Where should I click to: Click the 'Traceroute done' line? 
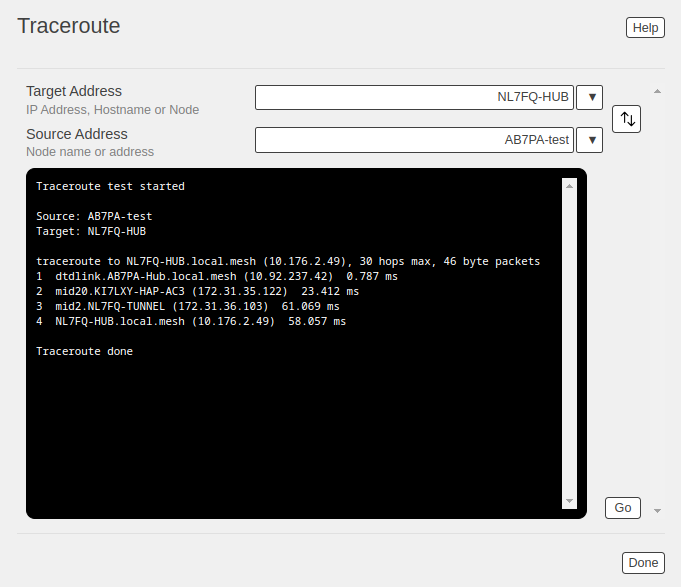(84, 351)
